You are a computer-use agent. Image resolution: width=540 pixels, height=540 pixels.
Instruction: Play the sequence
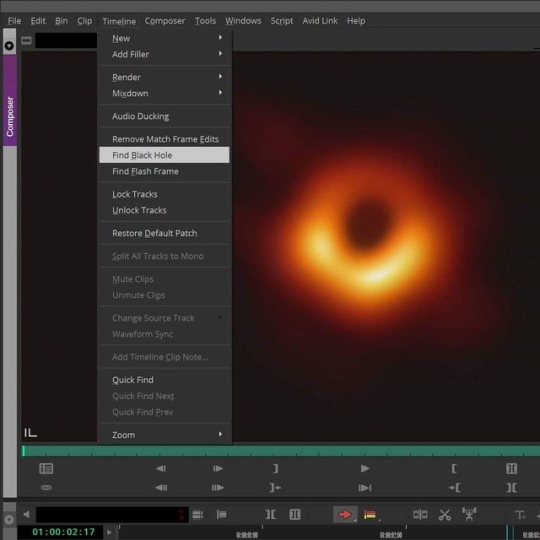[365, 468]
